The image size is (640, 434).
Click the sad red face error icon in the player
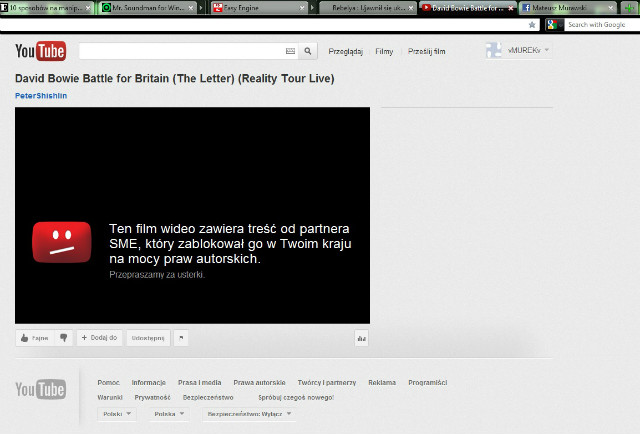[x=62, y=242]
